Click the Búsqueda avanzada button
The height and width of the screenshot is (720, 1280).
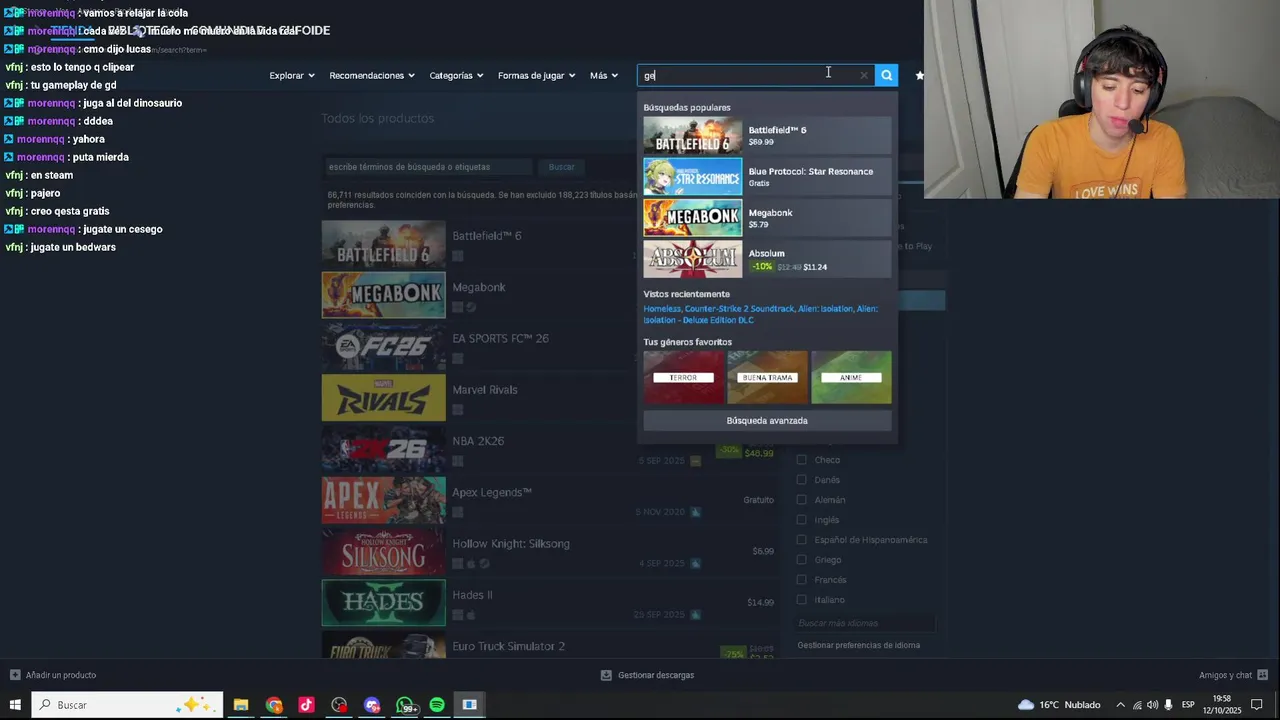click(x=767, y=421)
